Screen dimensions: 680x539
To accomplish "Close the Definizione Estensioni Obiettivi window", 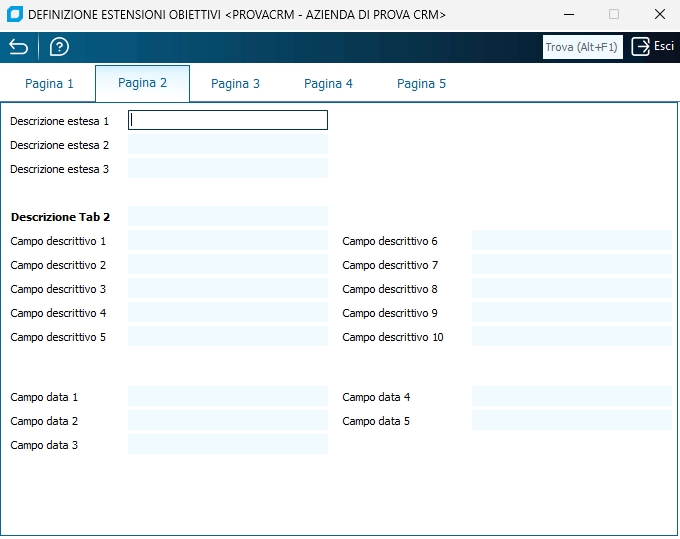I will pos(660,14).
